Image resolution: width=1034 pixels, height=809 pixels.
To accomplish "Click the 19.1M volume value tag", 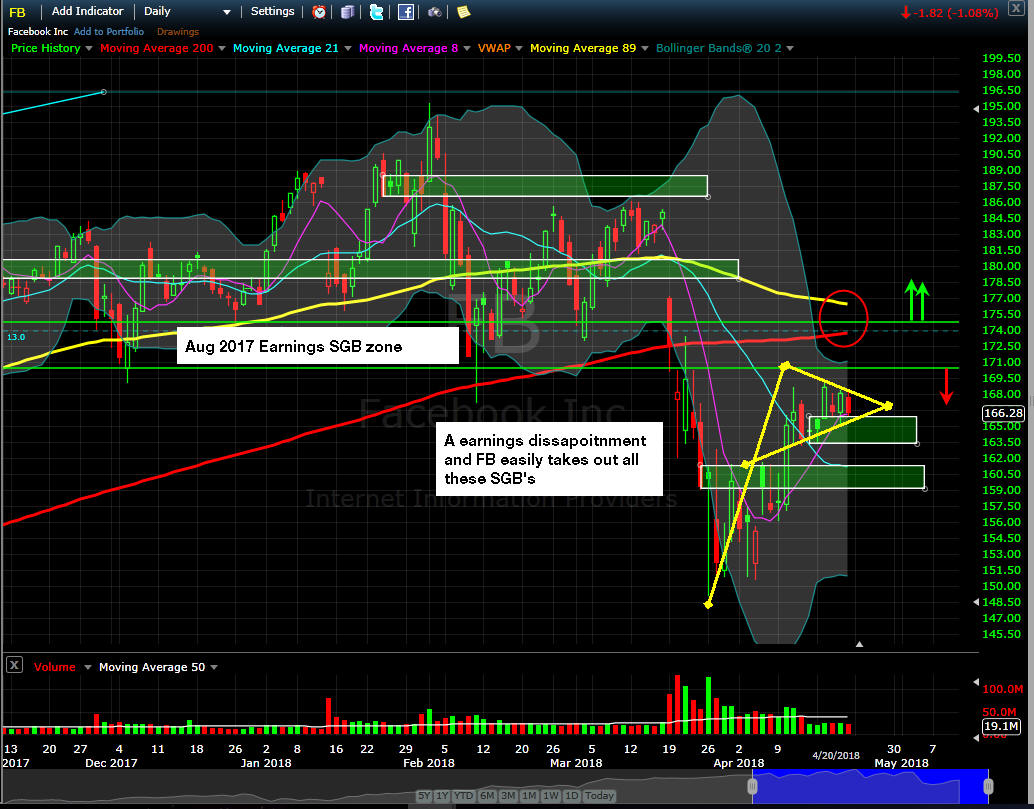I will (1000, 726).
